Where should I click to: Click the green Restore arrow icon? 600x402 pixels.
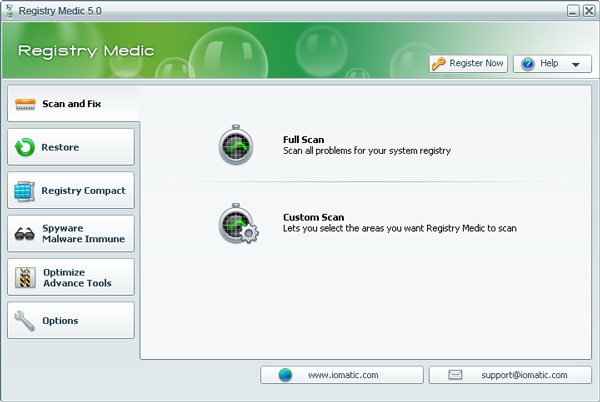(24, 147)
